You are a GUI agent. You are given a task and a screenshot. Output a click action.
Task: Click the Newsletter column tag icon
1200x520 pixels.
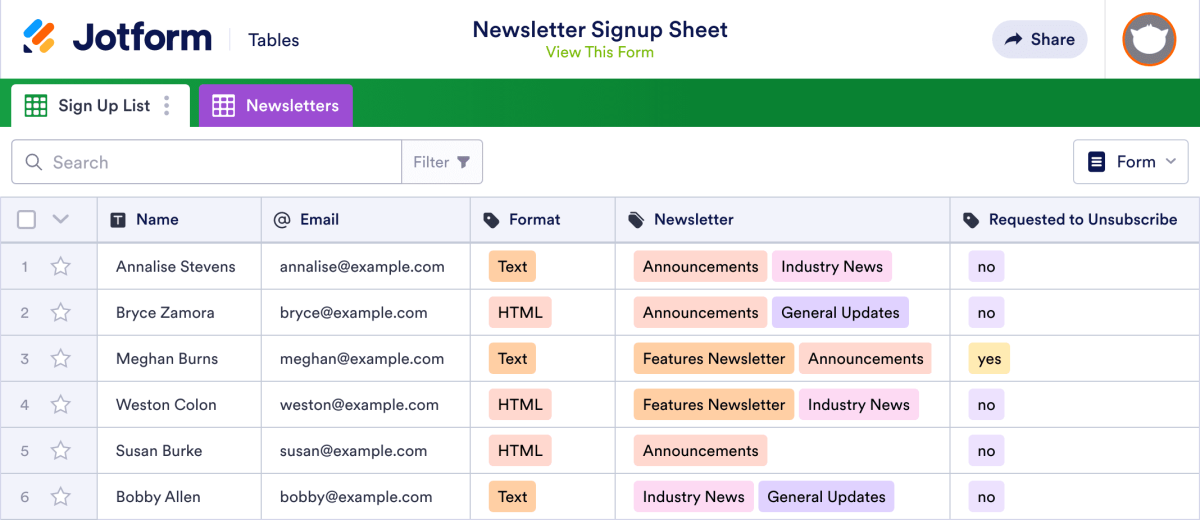(x=636, y=220)
